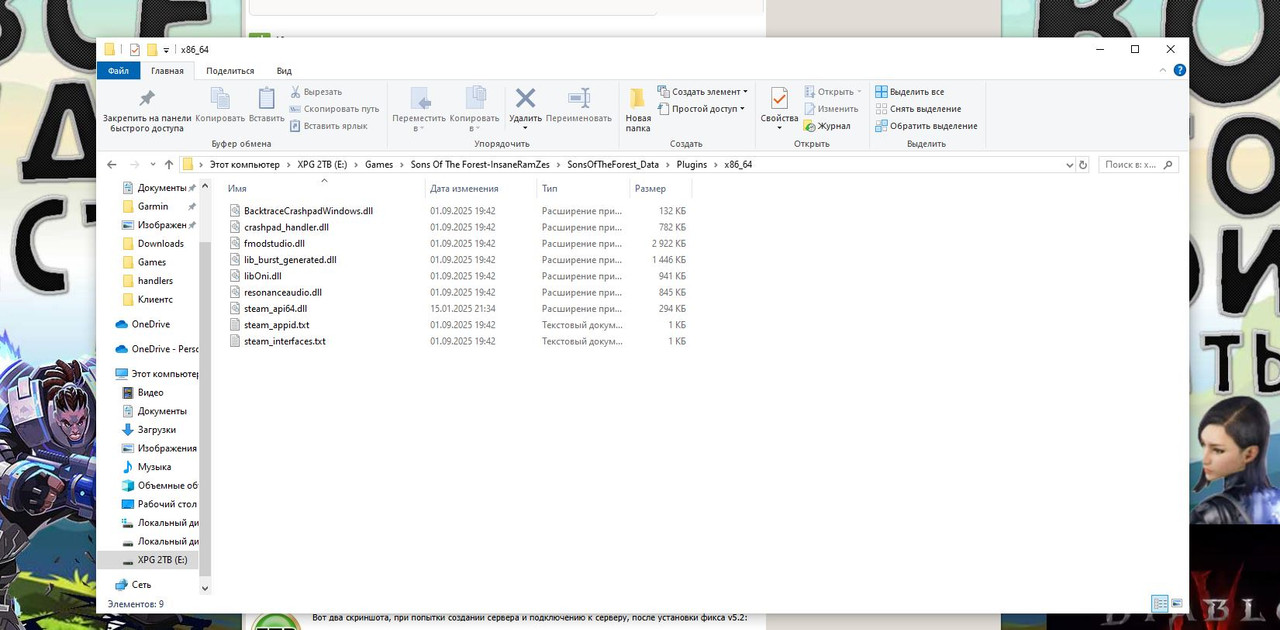This screenshot has width=1280, height=630.
Task: Open the Переместить в dropdown
Action: (x=420, y=109)
